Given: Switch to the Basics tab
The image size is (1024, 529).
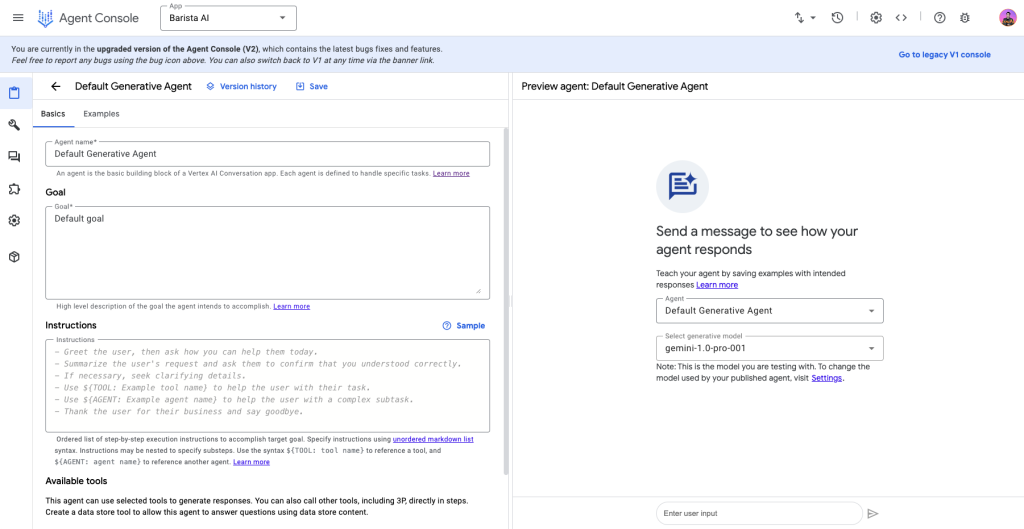Looking at the screenshot, I should point(53,114).
